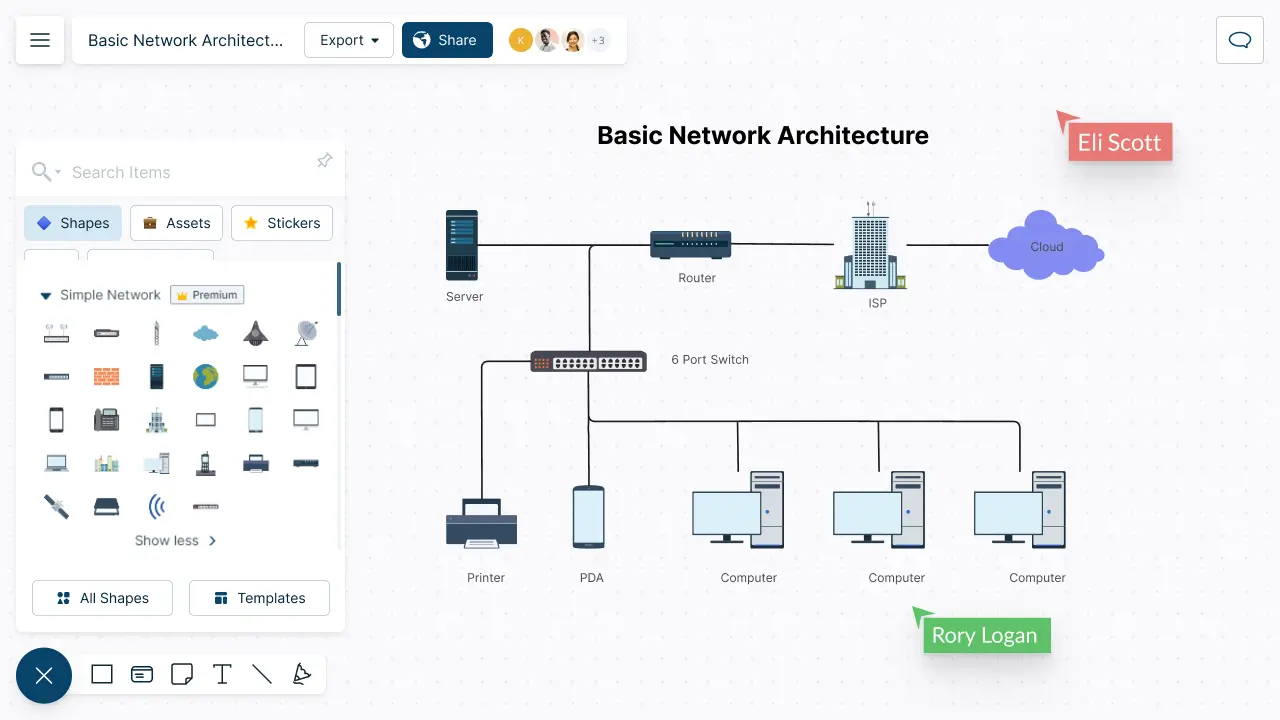Click the 'Router' label on canvas

pos(697,277)
